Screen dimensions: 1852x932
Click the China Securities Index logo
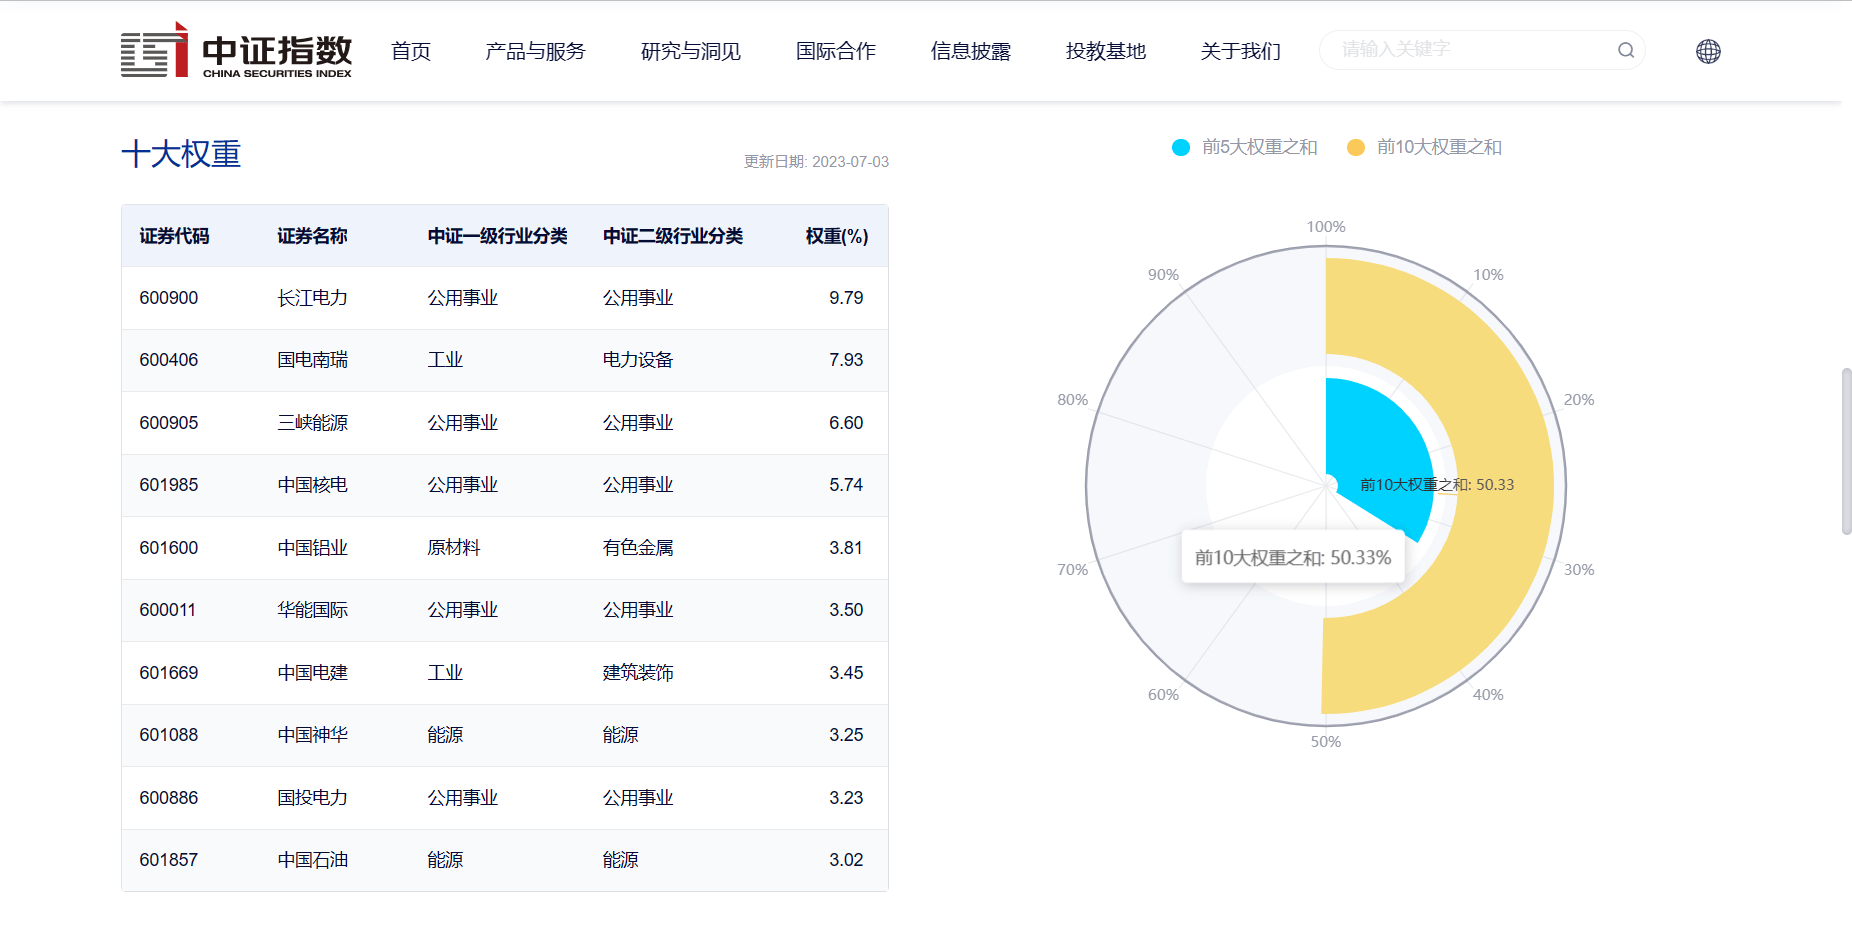pos(236,51)
